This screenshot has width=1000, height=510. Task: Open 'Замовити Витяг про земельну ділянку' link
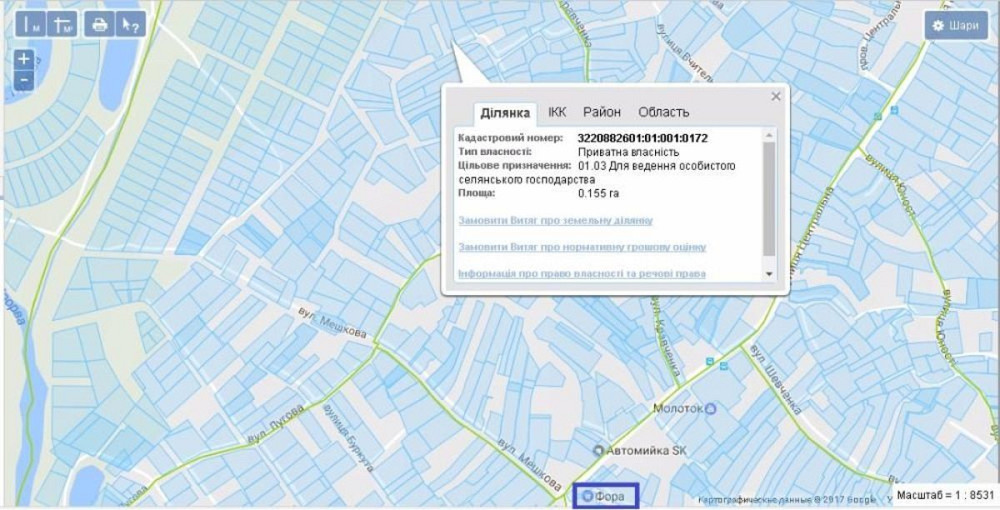[555, 220]
